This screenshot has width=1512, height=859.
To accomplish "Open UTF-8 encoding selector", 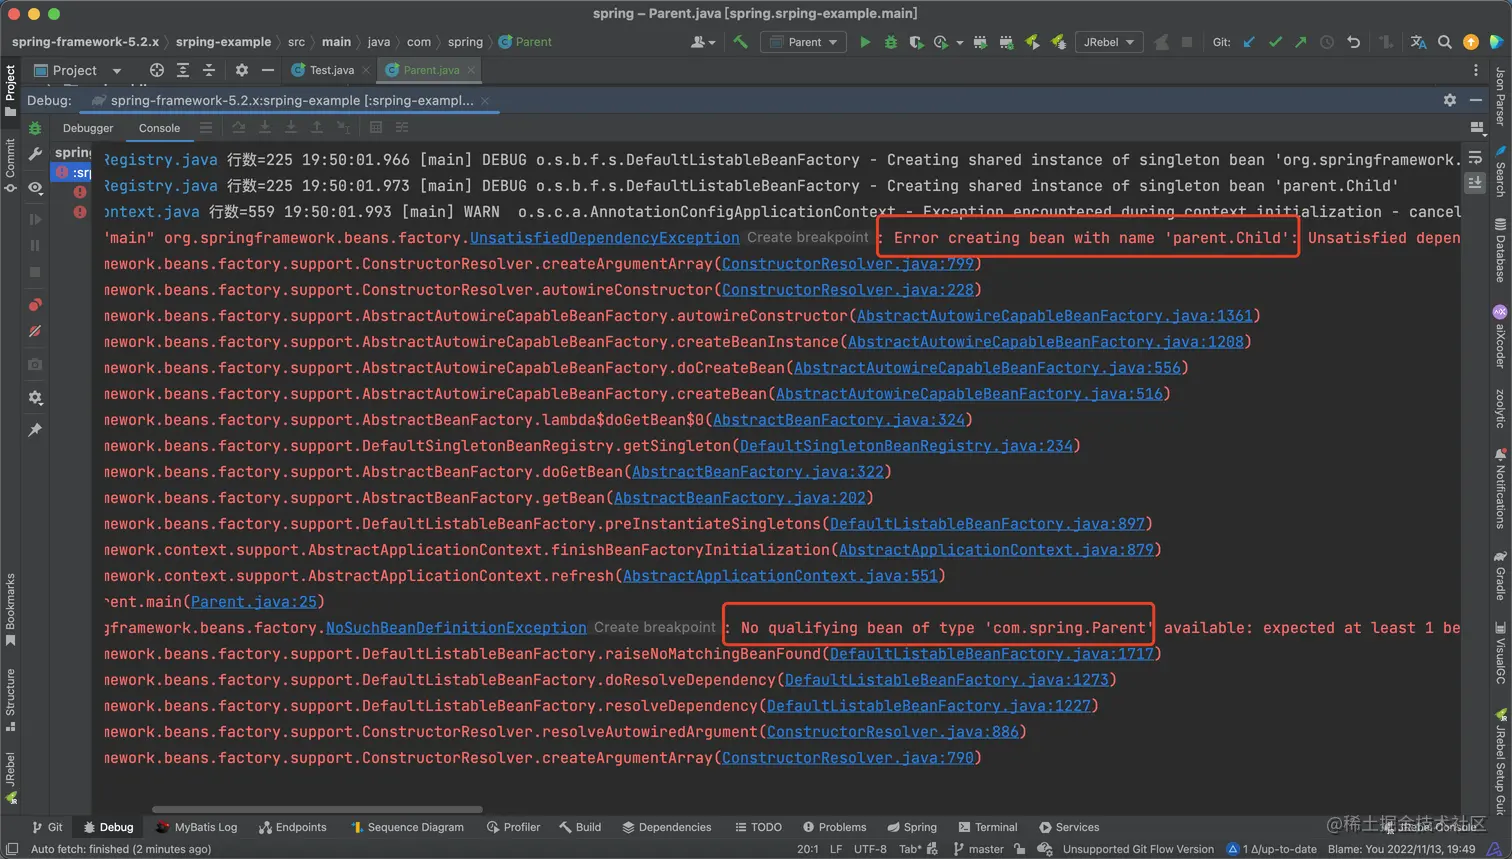I will (870, 849).
